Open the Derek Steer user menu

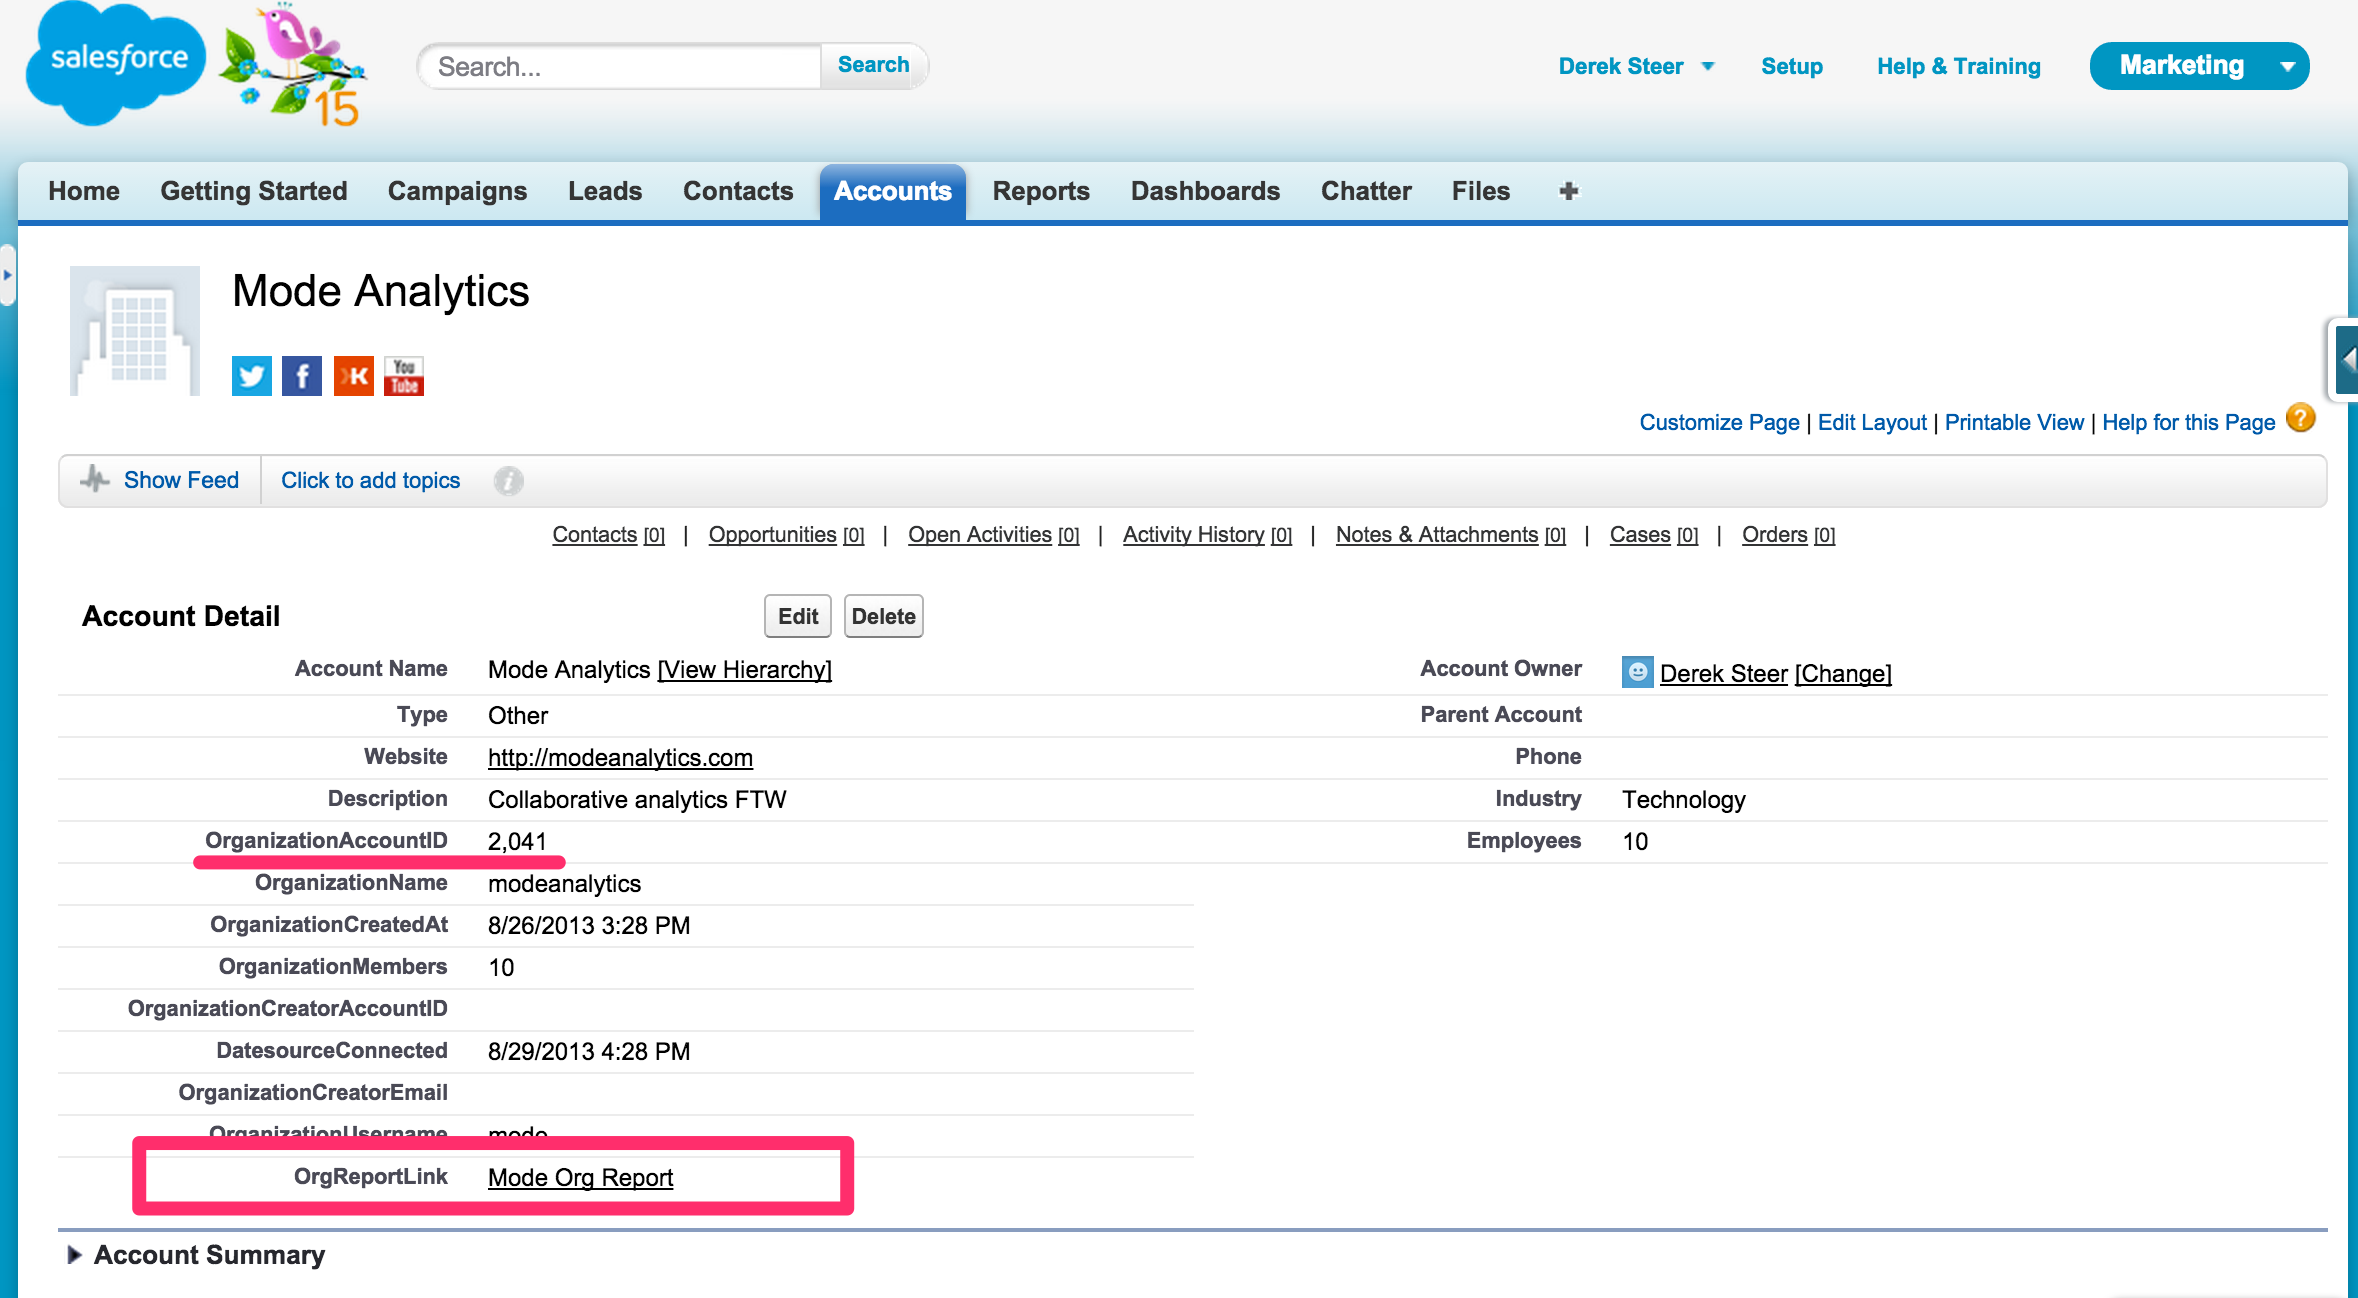(x=1636, y=66)
